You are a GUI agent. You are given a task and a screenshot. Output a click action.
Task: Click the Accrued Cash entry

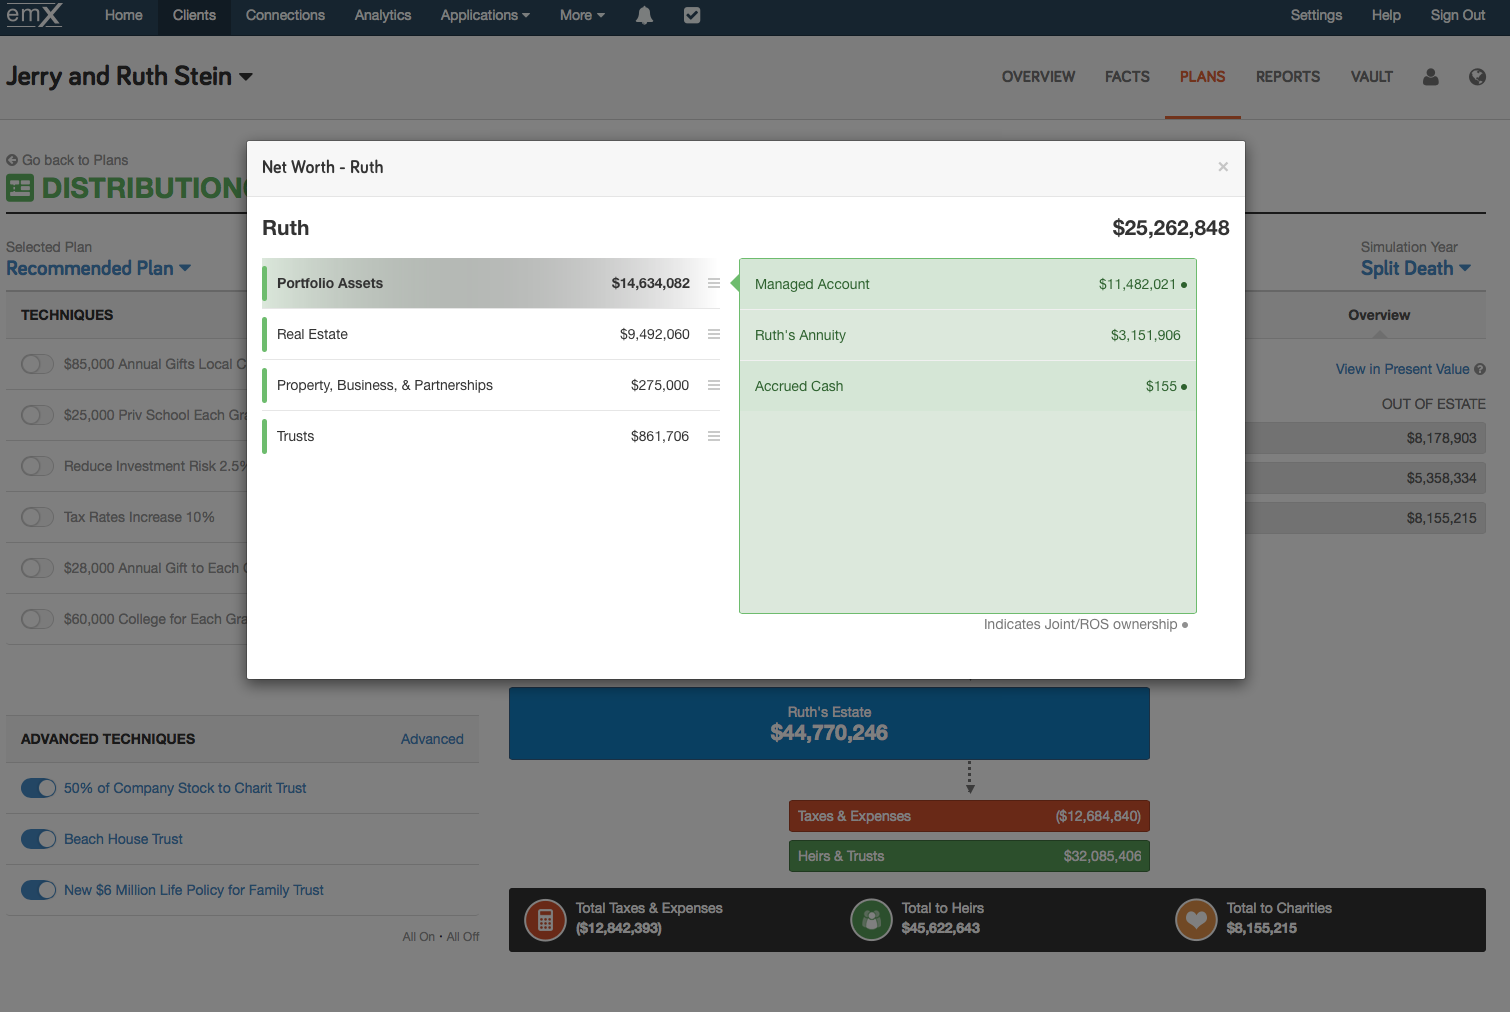coord(968,386)
